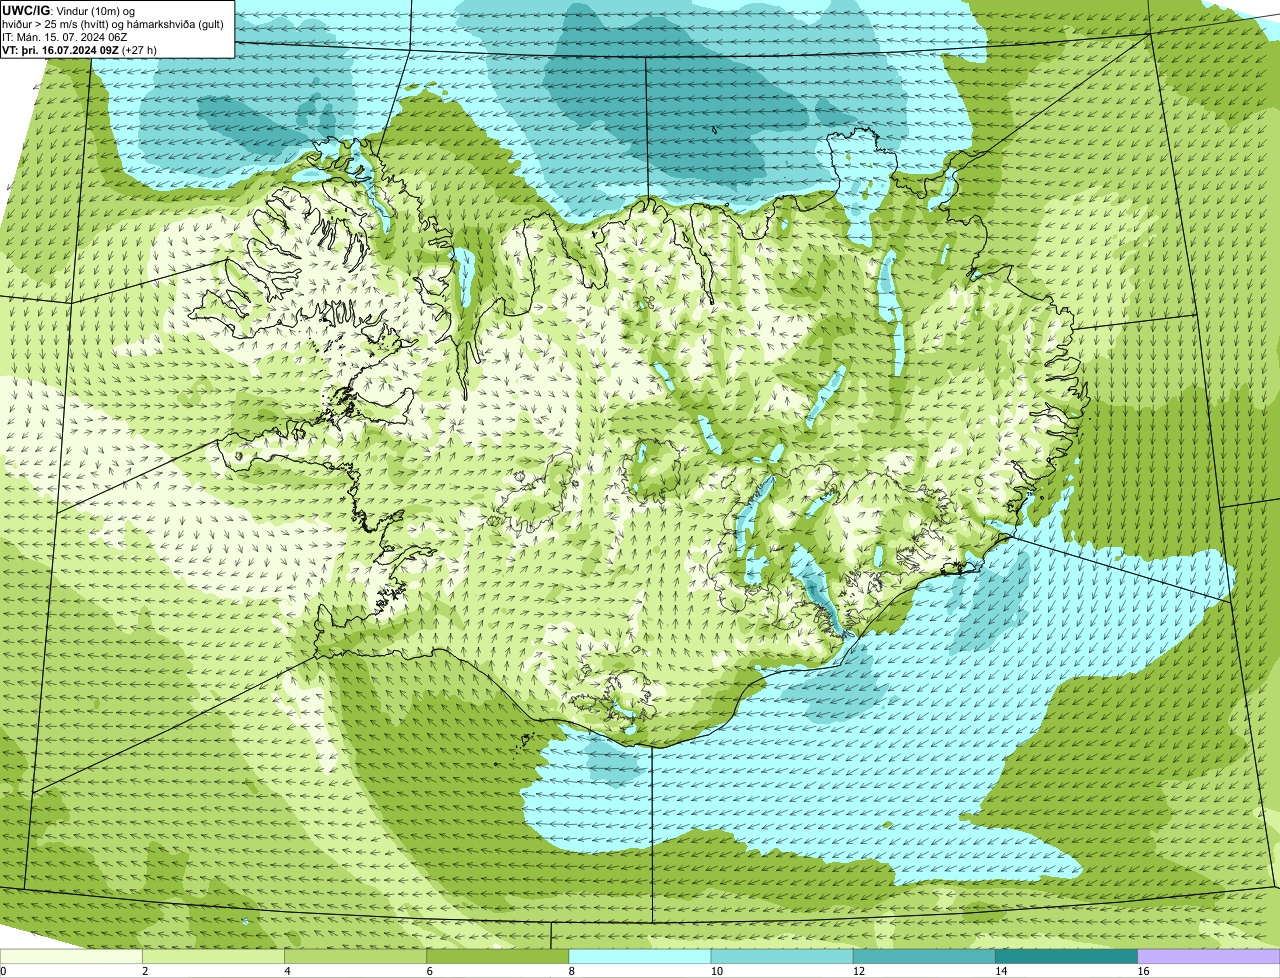Click the valid time "VT: þri. 16.07.2024 09Z (+27 h)"
The image size is (1280, 978).
tap(79, 49)
